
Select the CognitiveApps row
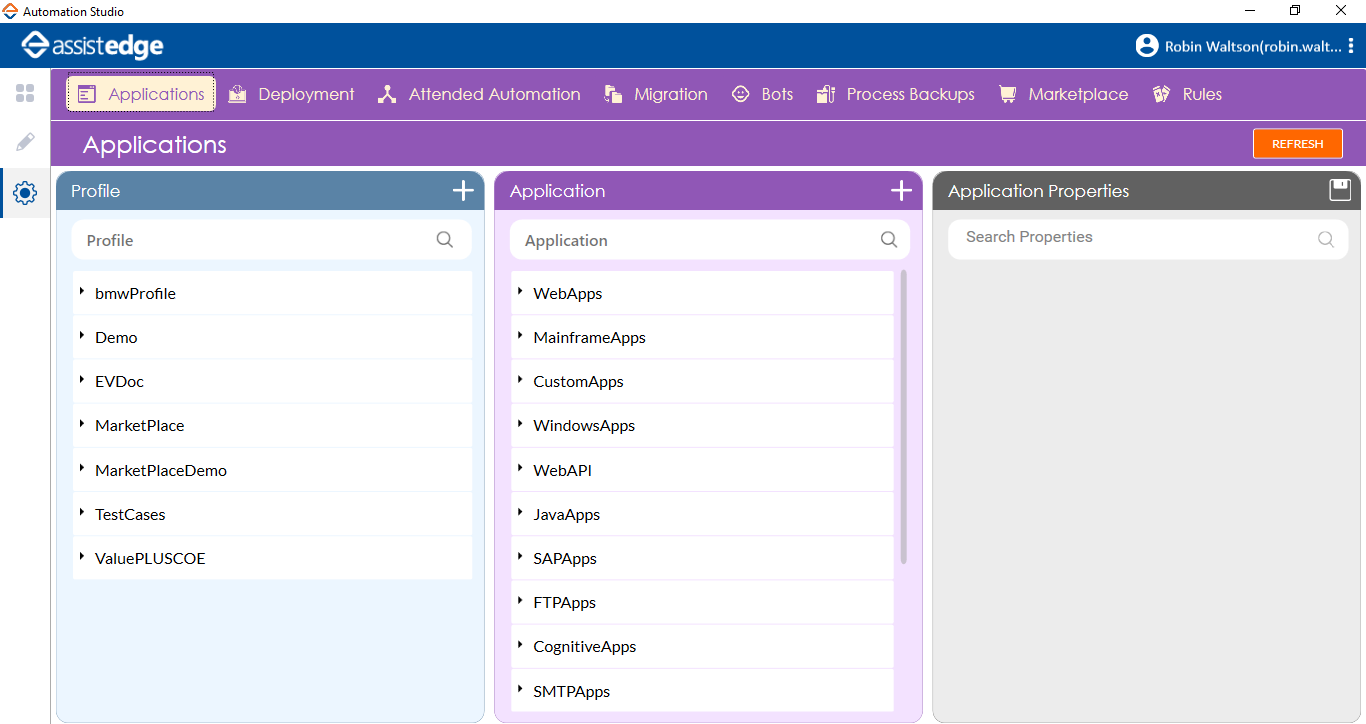(702, 646)
